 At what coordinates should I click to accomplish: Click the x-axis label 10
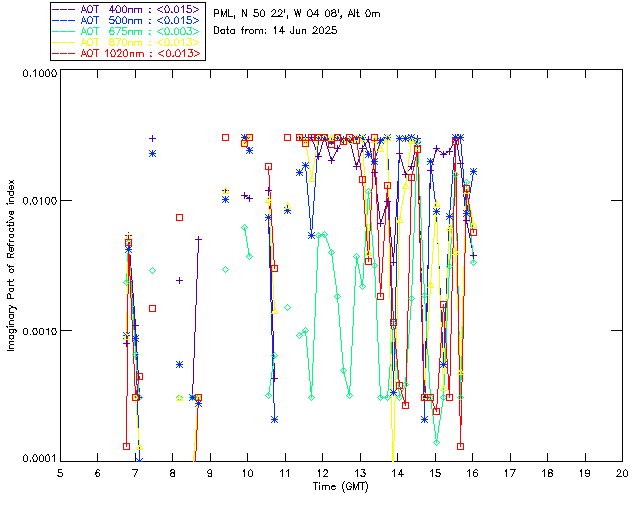point(247,473)
